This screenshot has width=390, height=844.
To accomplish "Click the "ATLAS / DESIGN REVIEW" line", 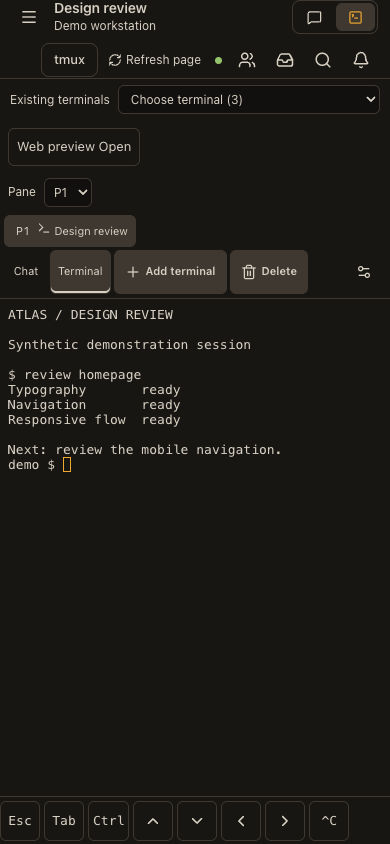I will tap(90, 314).
